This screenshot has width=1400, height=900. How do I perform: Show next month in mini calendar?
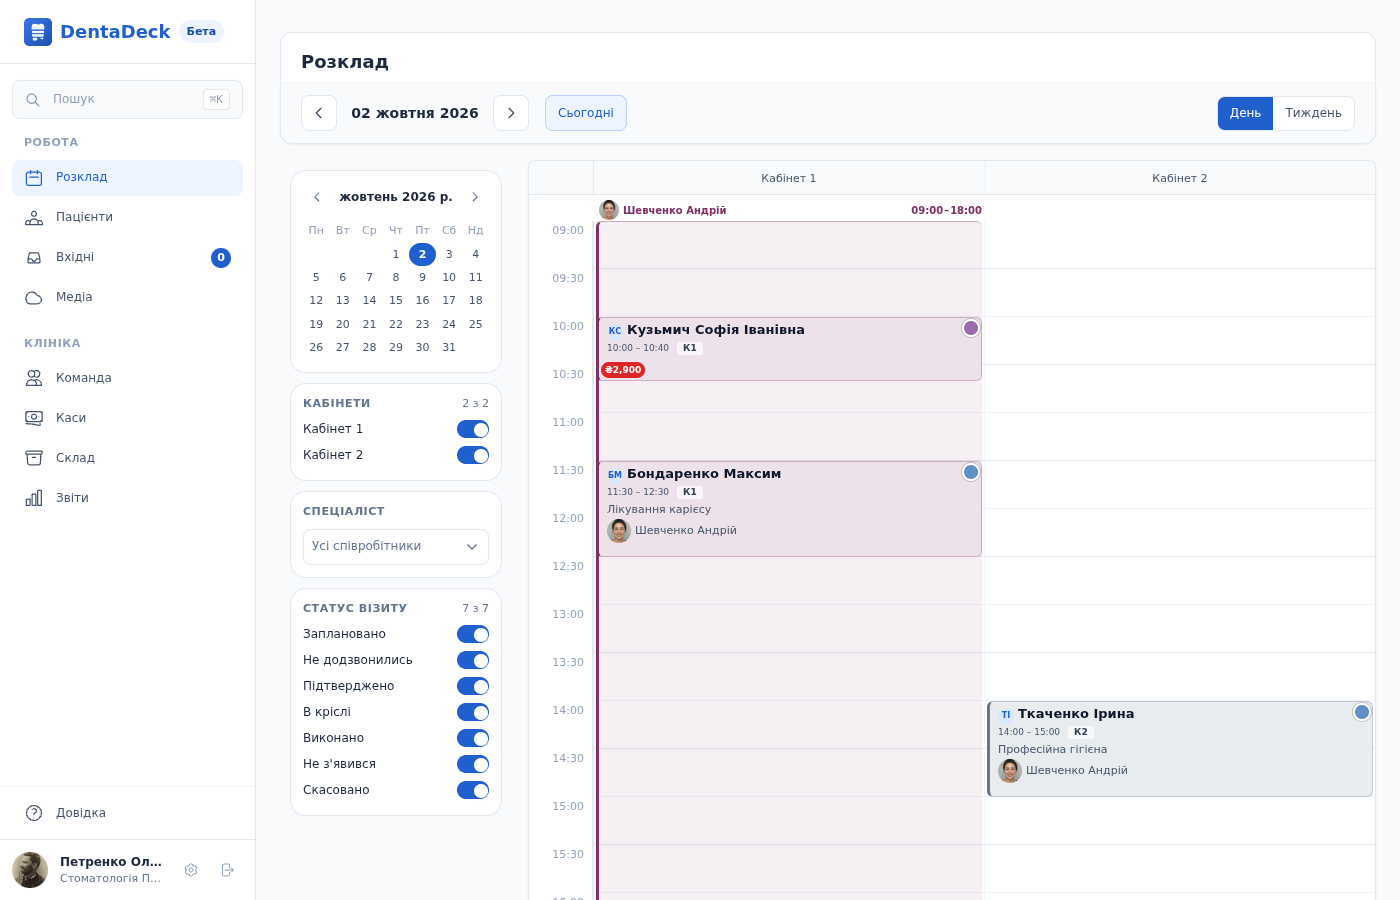[475, 197]
